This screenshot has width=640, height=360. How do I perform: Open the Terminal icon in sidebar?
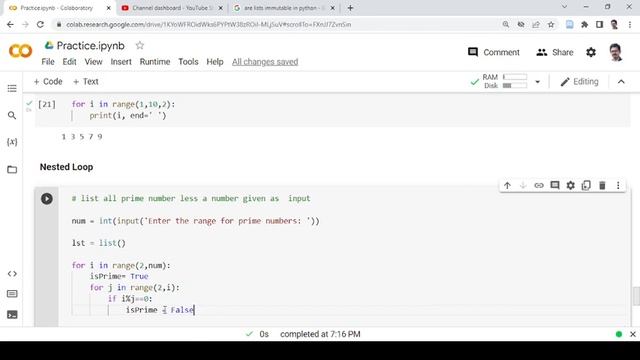coord(12,315)
